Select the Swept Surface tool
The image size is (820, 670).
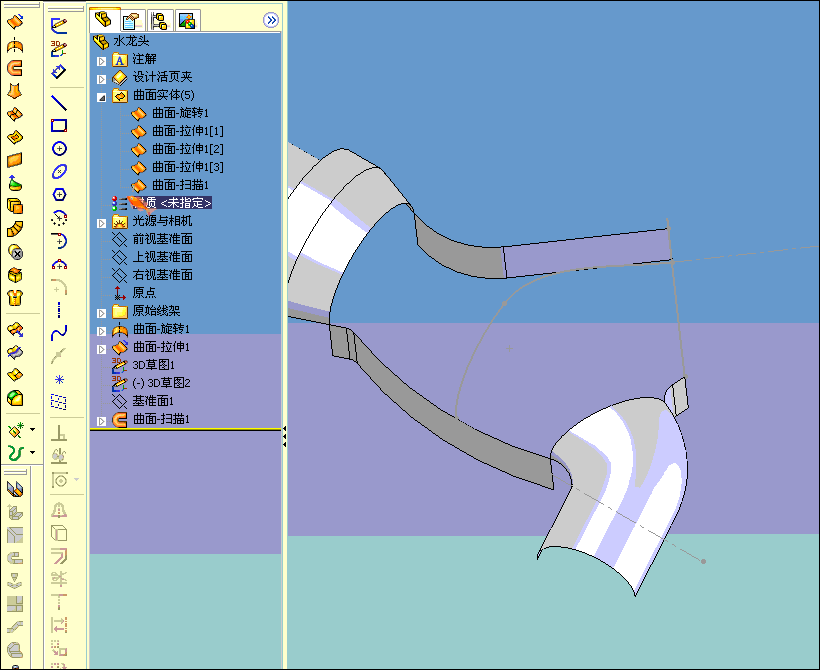pos(15,68)
